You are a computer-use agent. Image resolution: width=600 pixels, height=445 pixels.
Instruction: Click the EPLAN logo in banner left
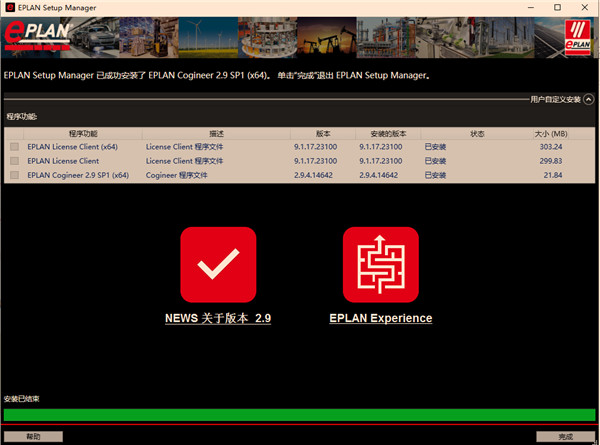coord(38,36)
